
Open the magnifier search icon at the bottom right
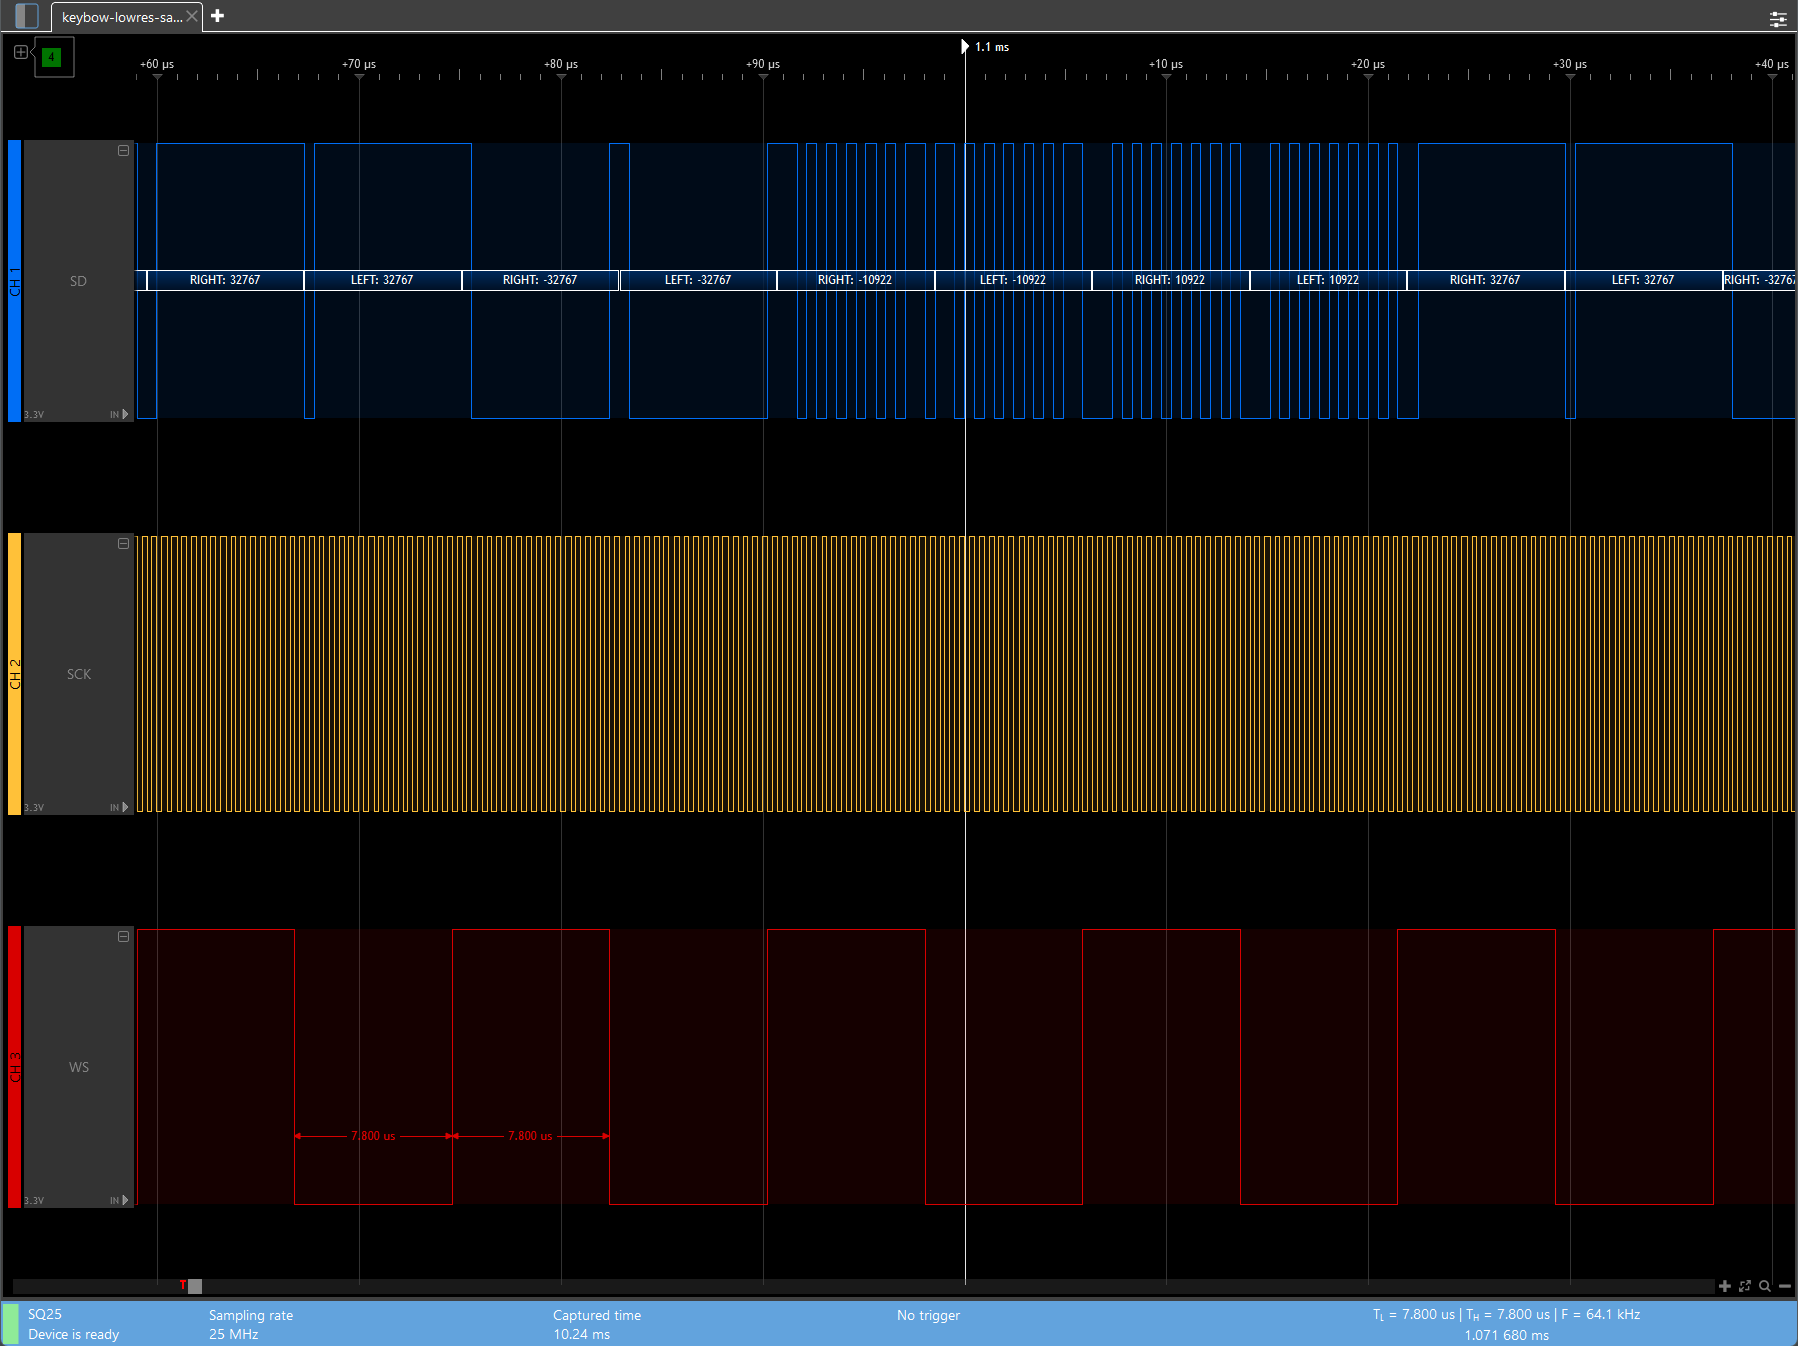1765,1286
